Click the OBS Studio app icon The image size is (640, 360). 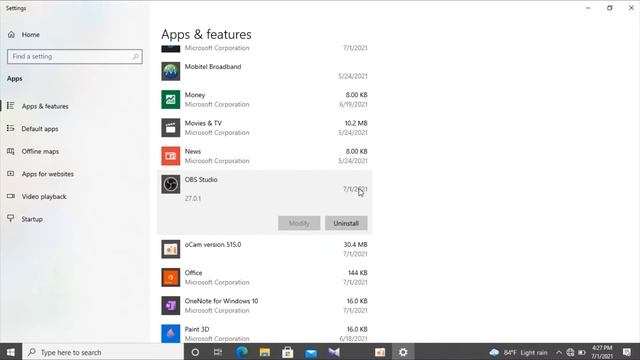coord(171,184)
